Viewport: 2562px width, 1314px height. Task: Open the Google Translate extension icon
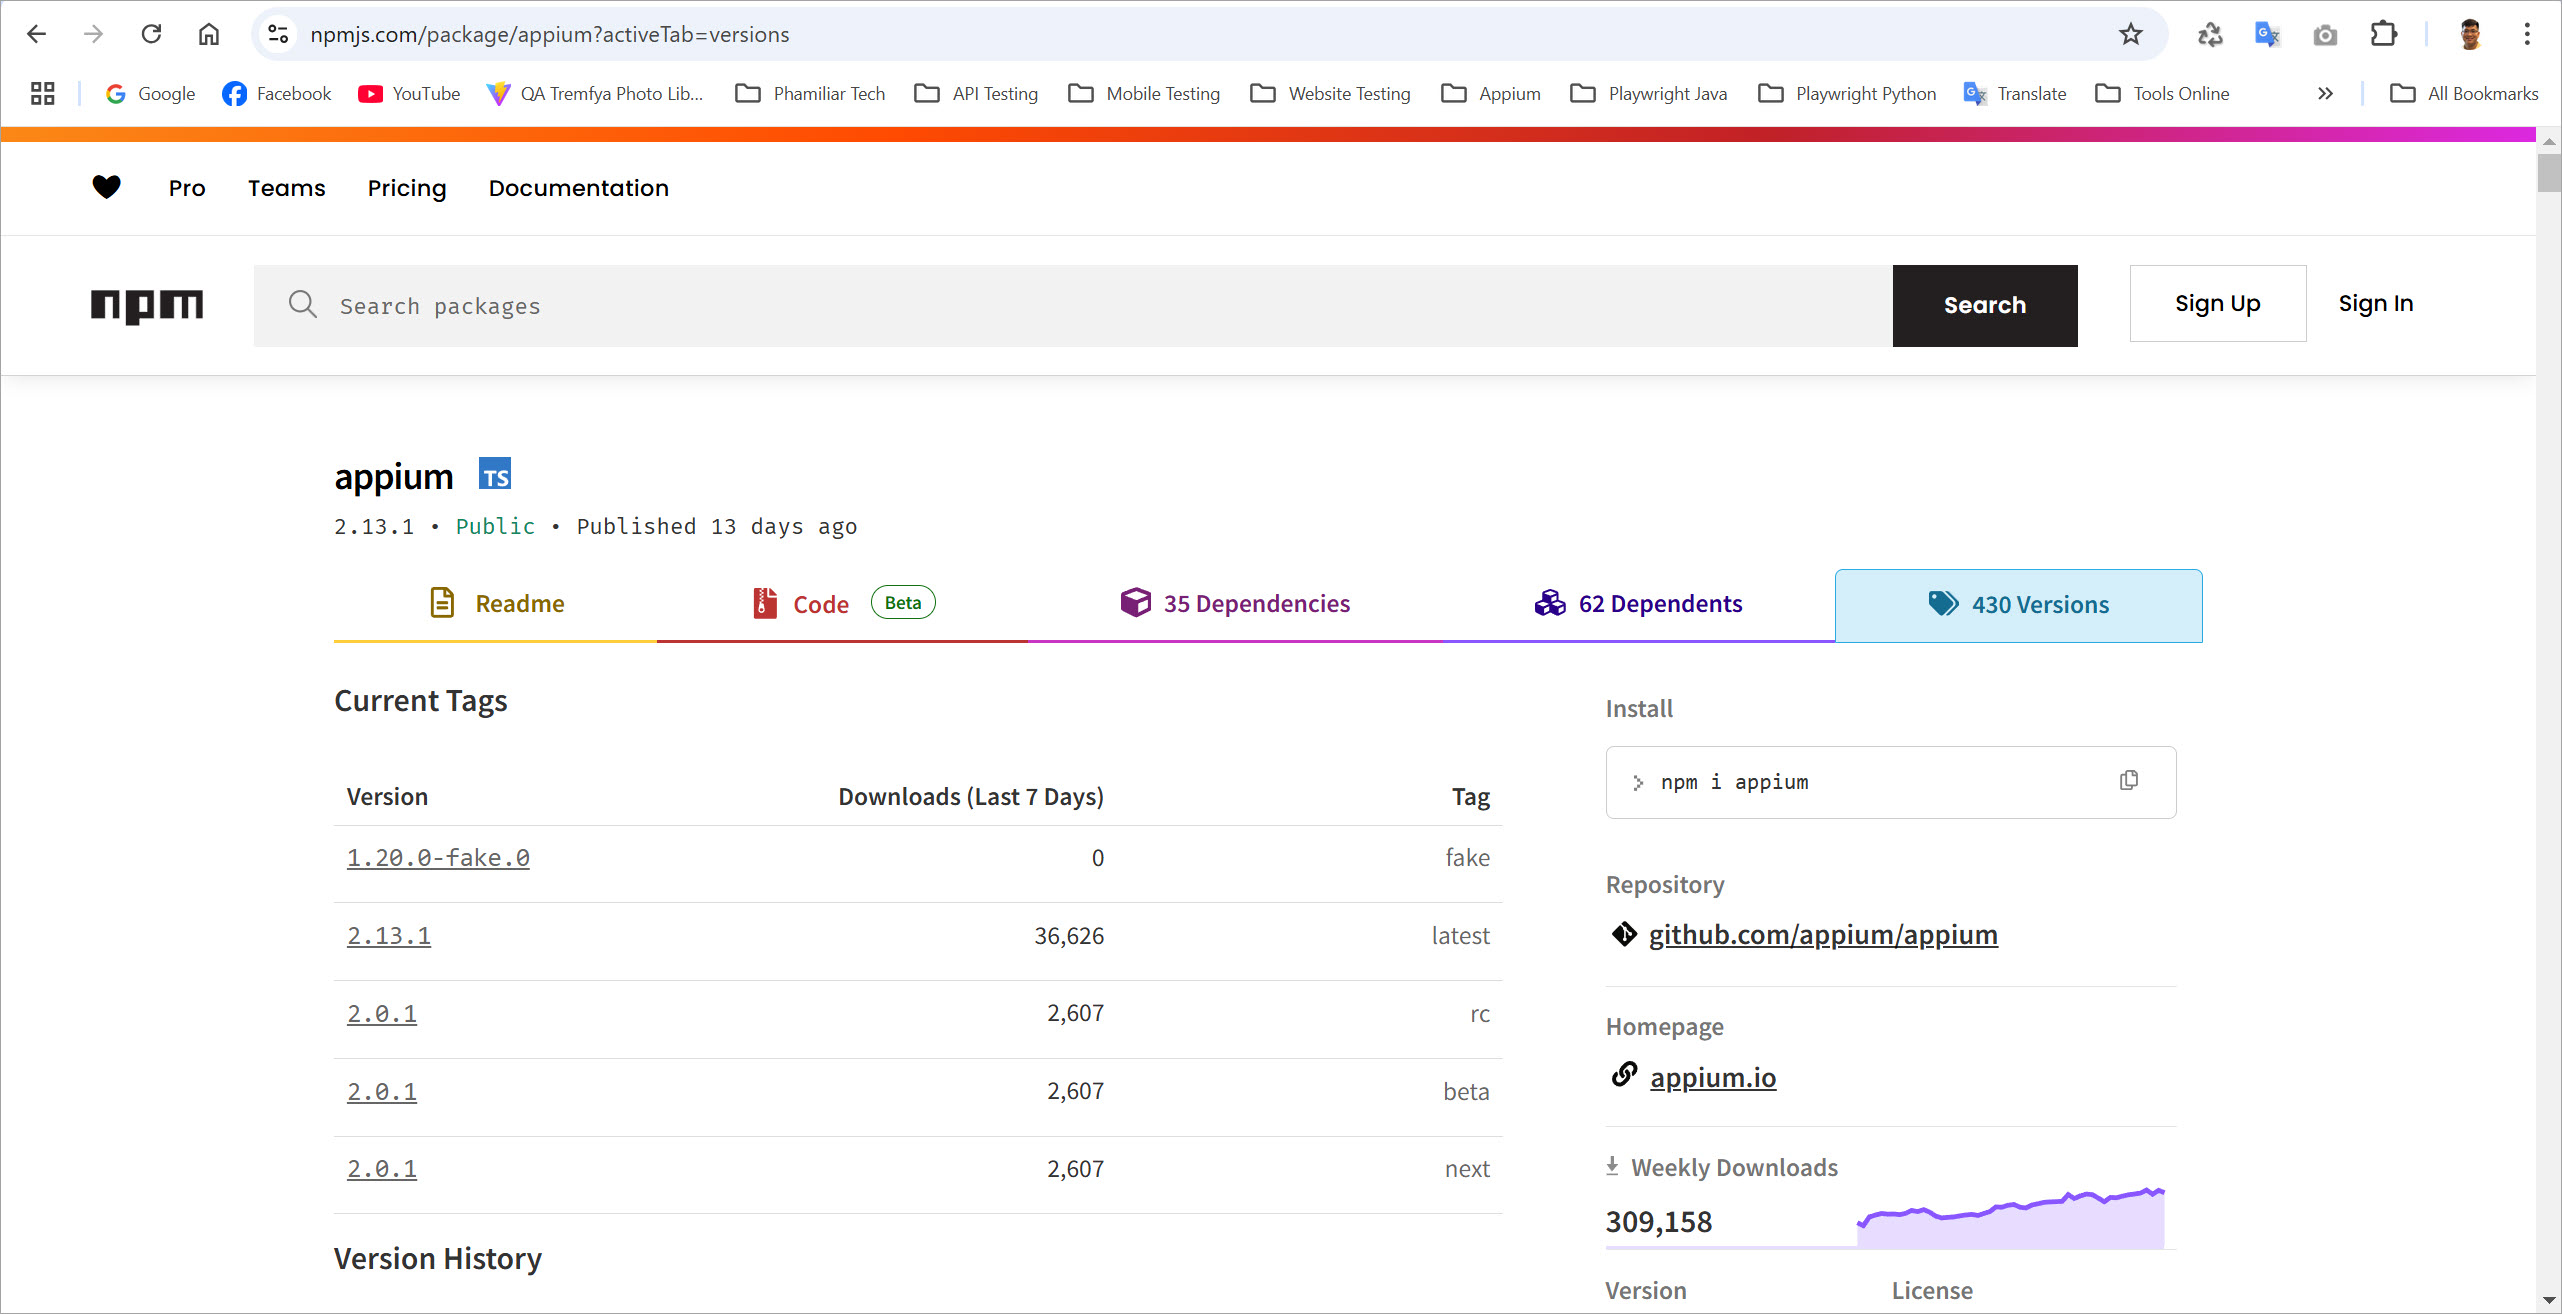[x=2267, y=34]
